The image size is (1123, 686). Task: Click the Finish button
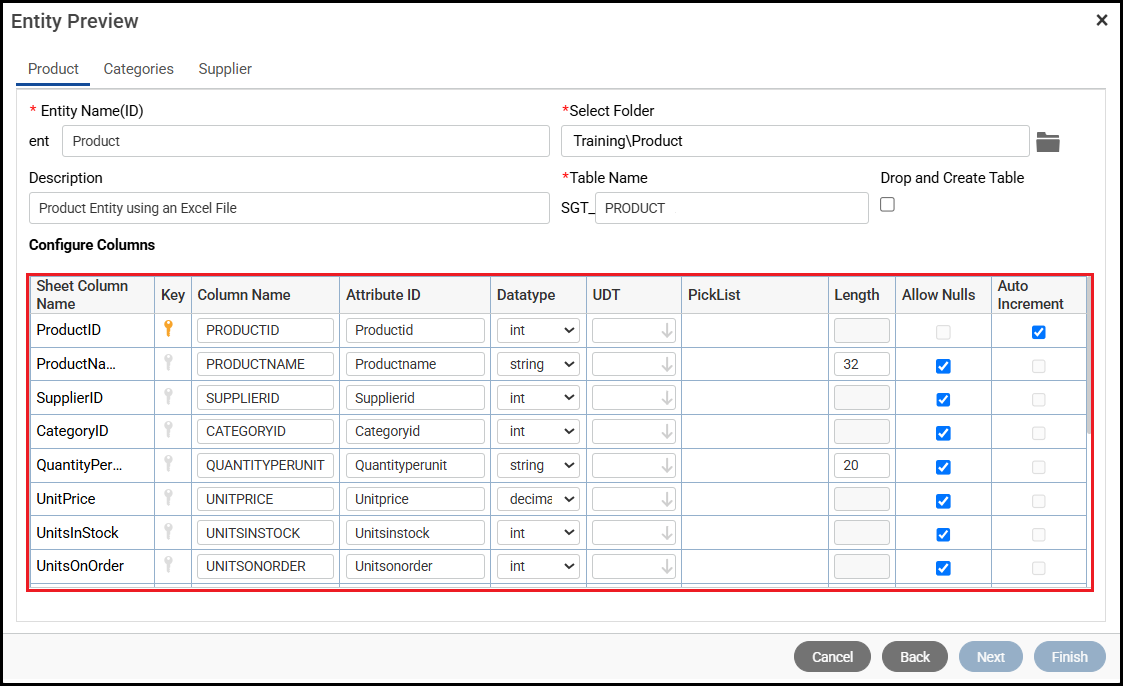[x=1069, y=657]
